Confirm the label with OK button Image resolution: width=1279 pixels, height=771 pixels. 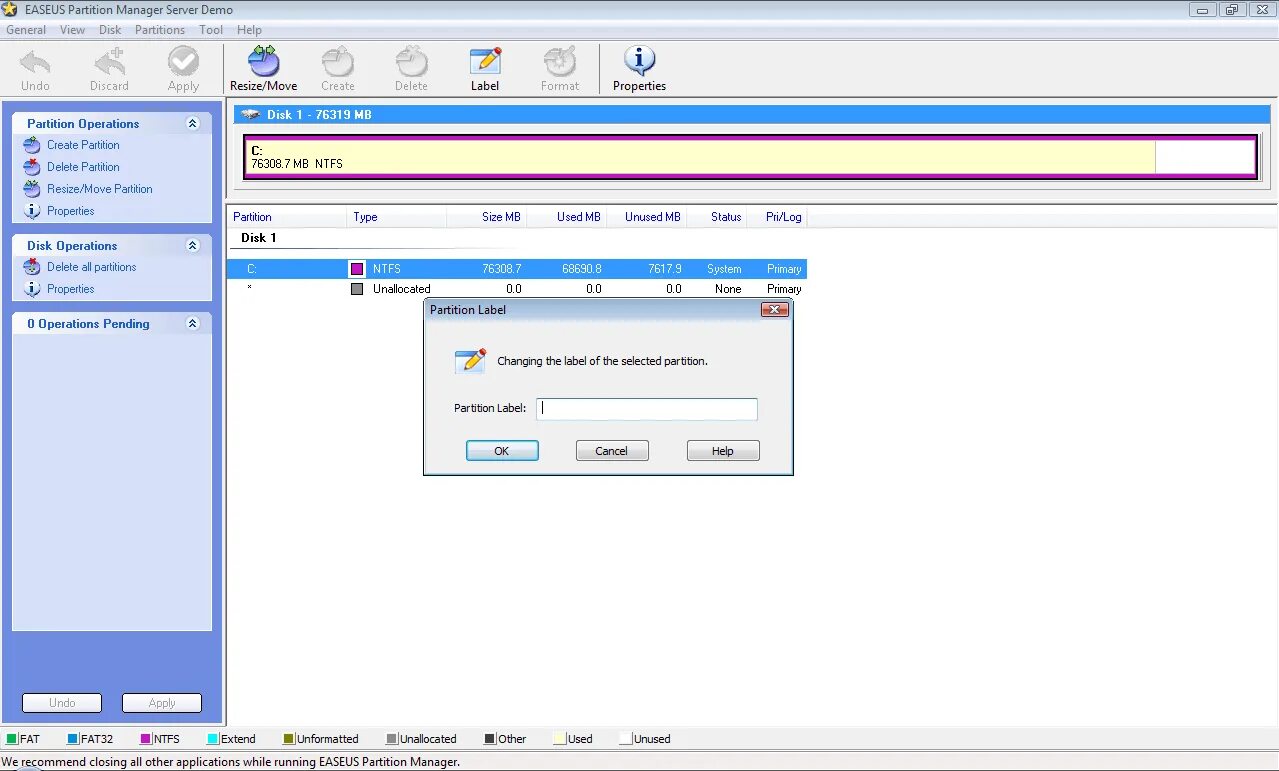pyautogui.click(x=502, y=451)
